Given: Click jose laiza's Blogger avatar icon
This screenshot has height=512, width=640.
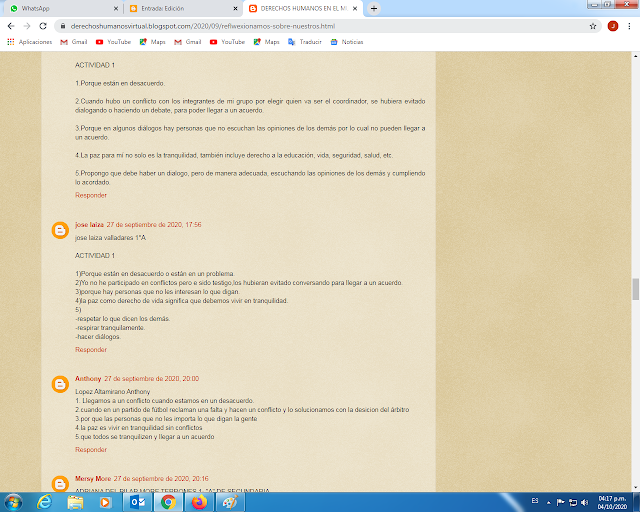Looking at the screenshot, I should click(x=60, y=230).
